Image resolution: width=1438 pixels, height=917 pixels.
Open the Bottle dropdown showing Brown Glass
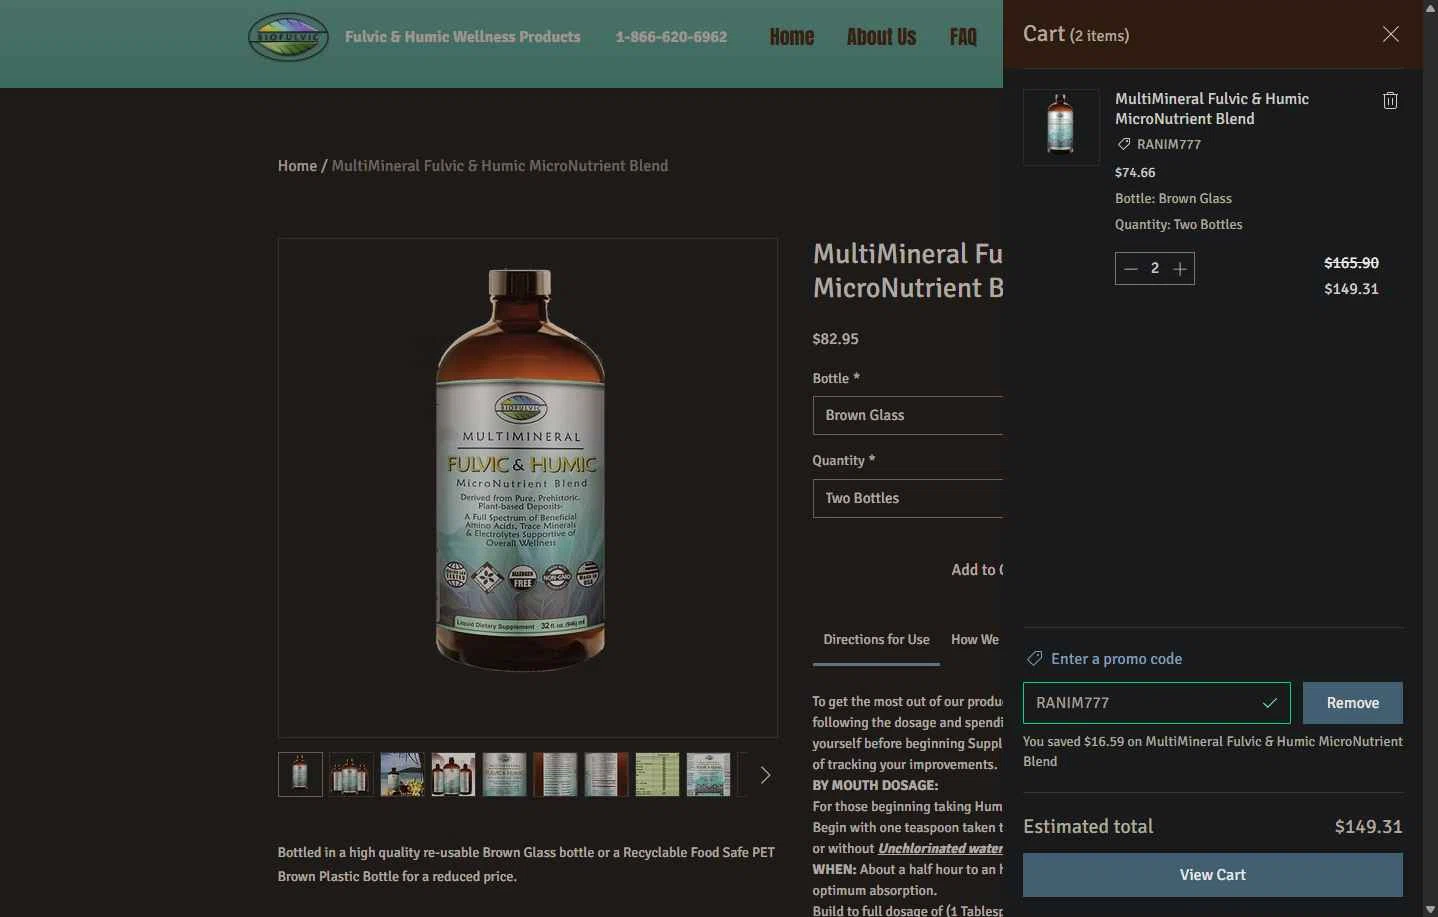pos(908,415)
